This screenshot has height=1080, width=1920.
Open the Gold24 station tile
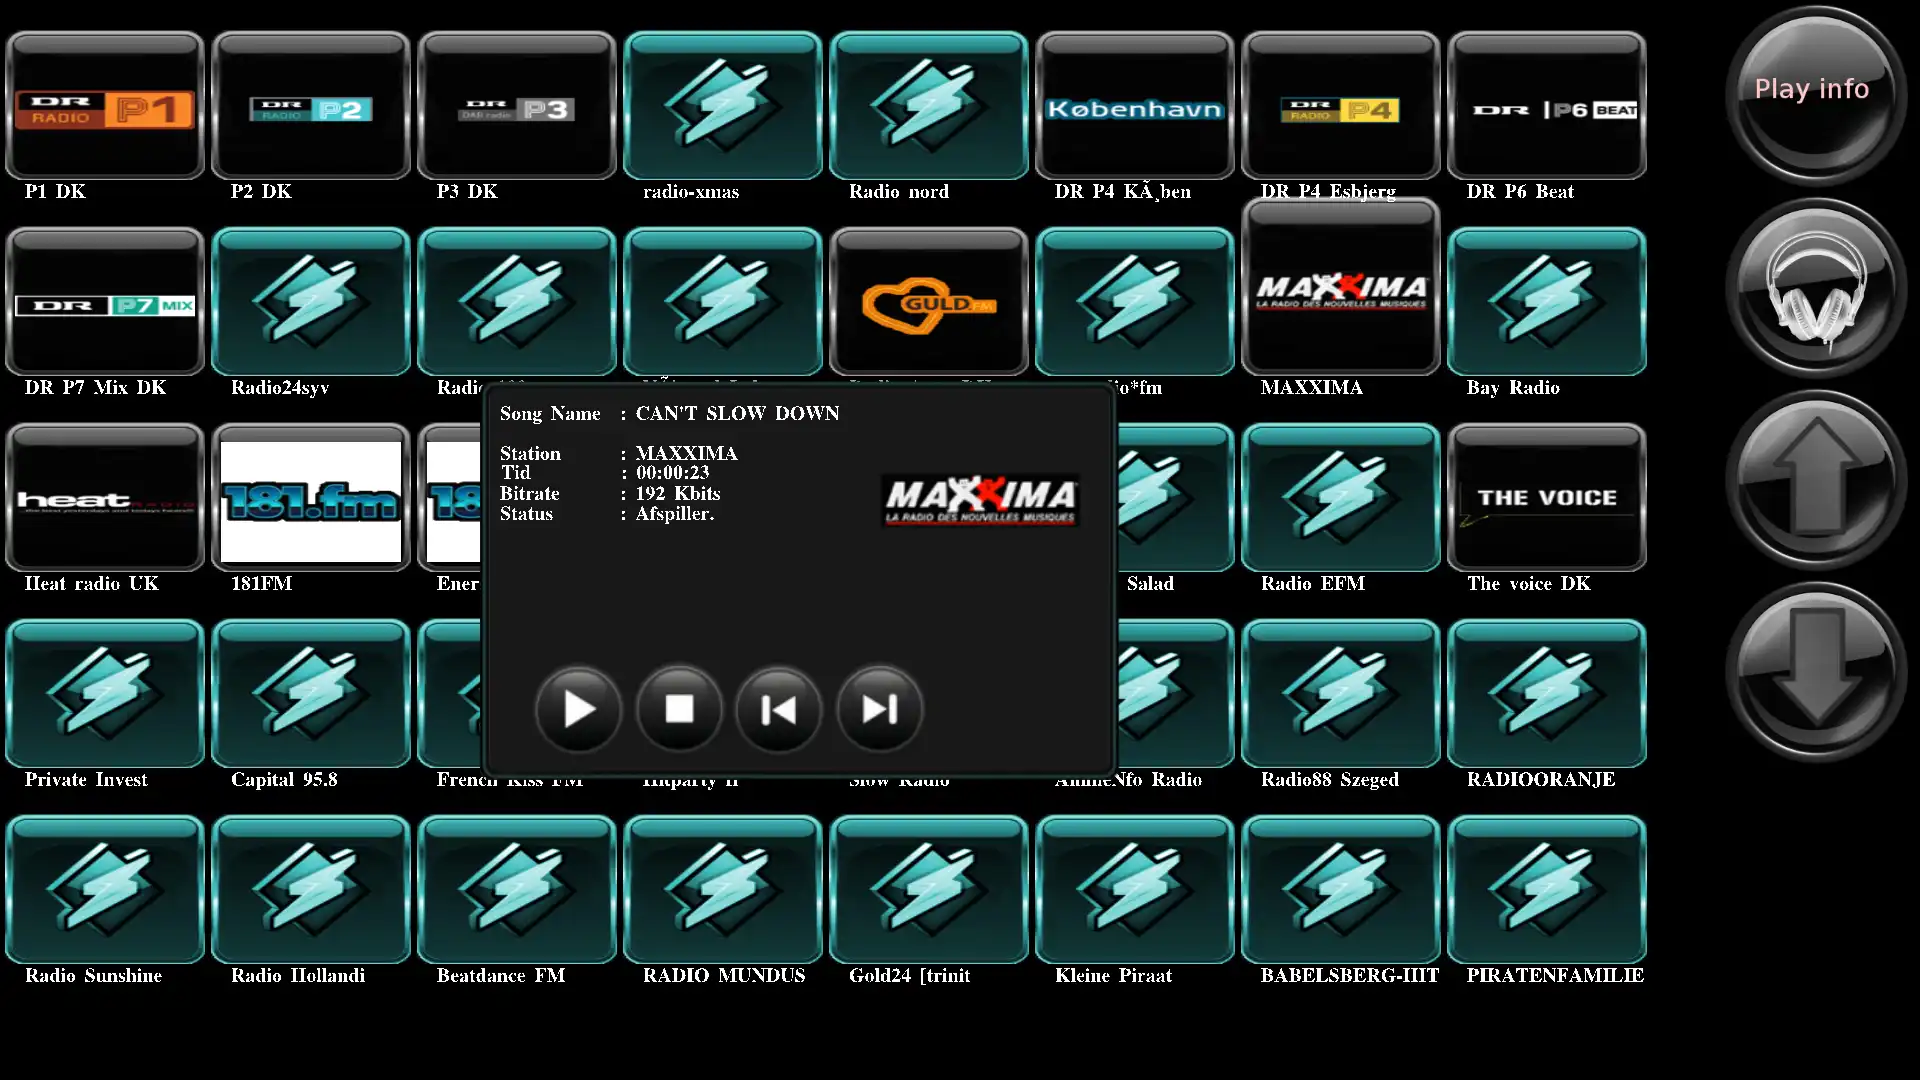click(x=929, y=890)
